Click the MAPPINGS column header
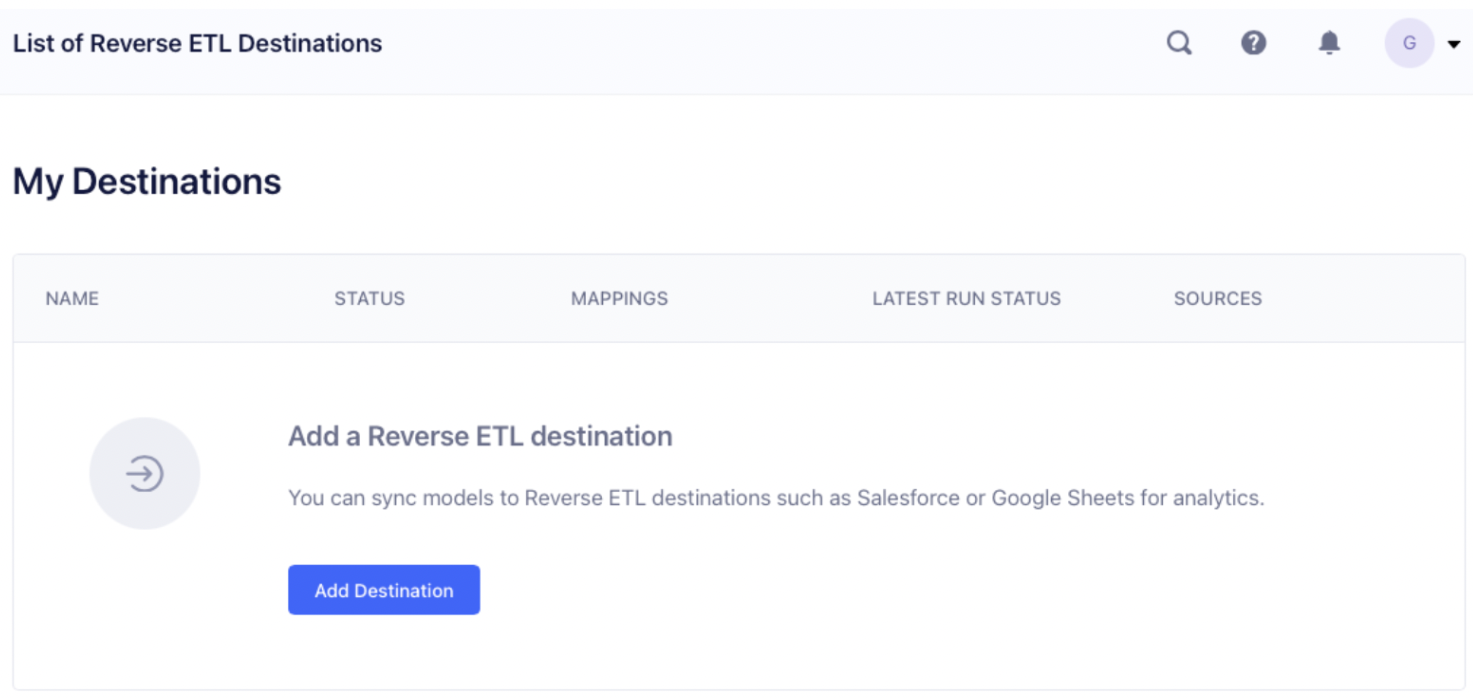This screenshot has height=698, width=1473. (x=619, y=298)
